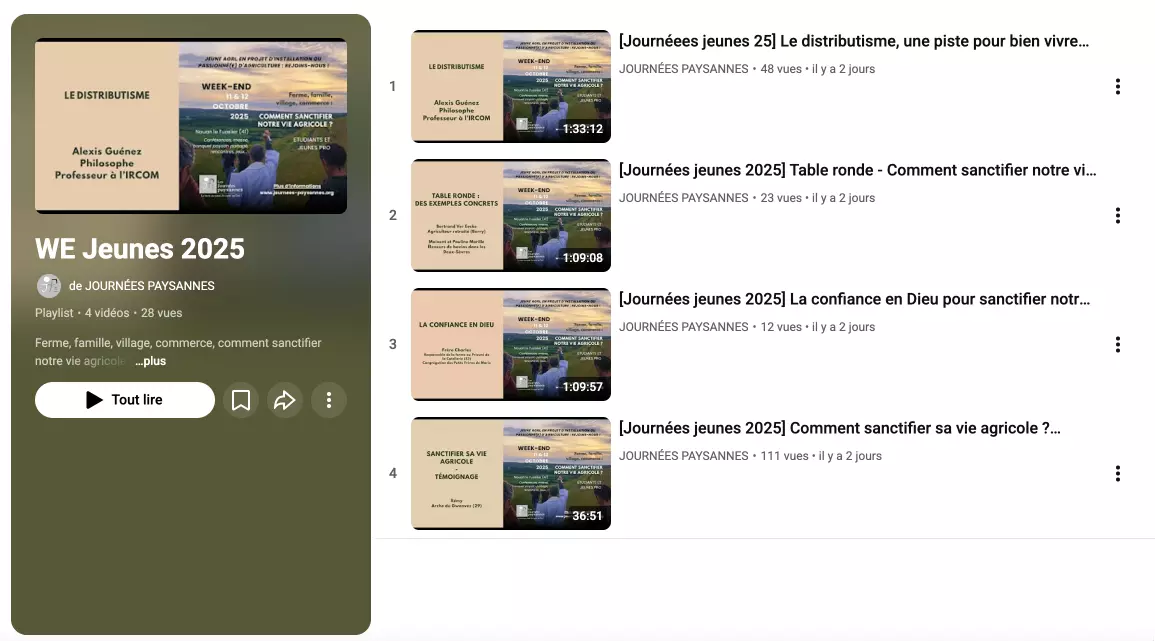Click the 1:09:08 Table ronde thumbnail

pos(511,216)
